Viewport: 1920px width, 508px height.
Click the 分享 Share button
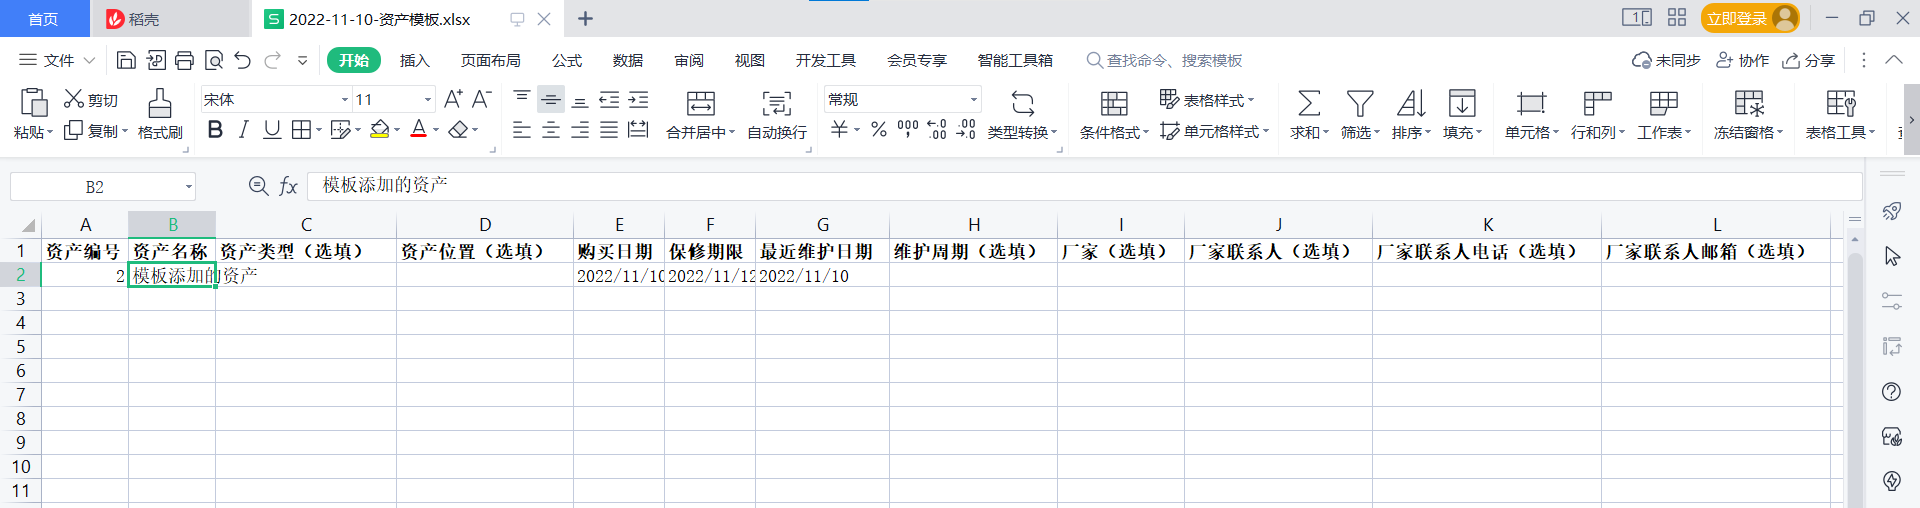point(1809,61)
